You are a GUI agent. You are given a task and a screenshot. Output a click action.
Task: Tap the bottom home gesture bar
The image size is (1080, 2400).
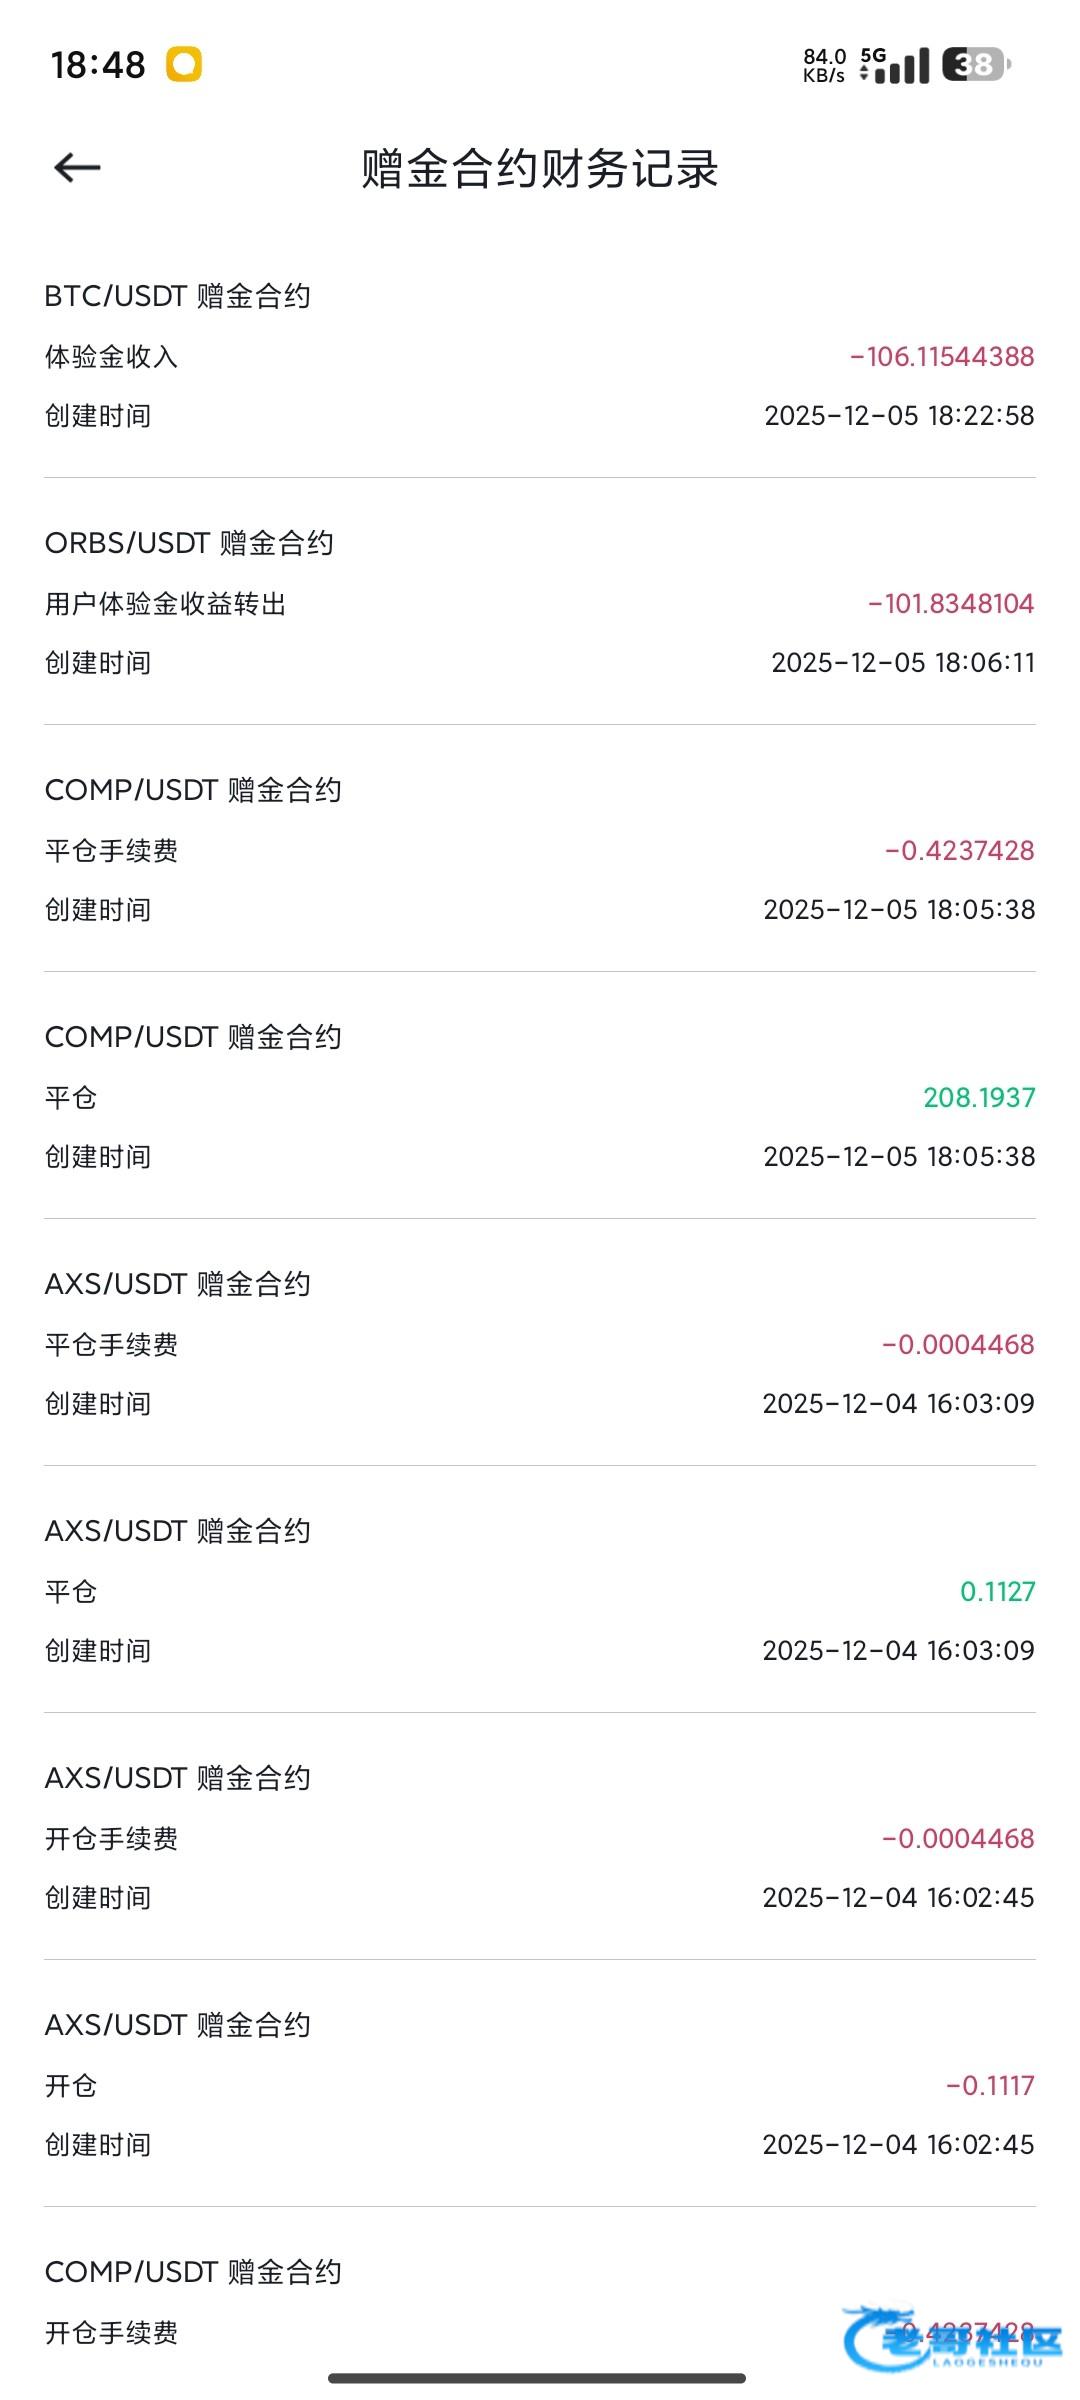click(x=537, y=2378)
